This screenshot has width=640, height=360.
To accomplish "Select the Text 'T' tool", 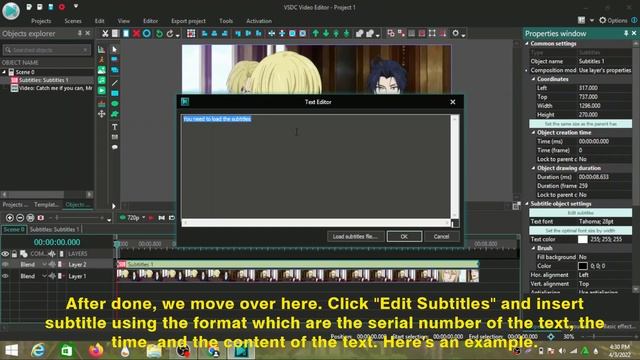I will tap(115, 127).
